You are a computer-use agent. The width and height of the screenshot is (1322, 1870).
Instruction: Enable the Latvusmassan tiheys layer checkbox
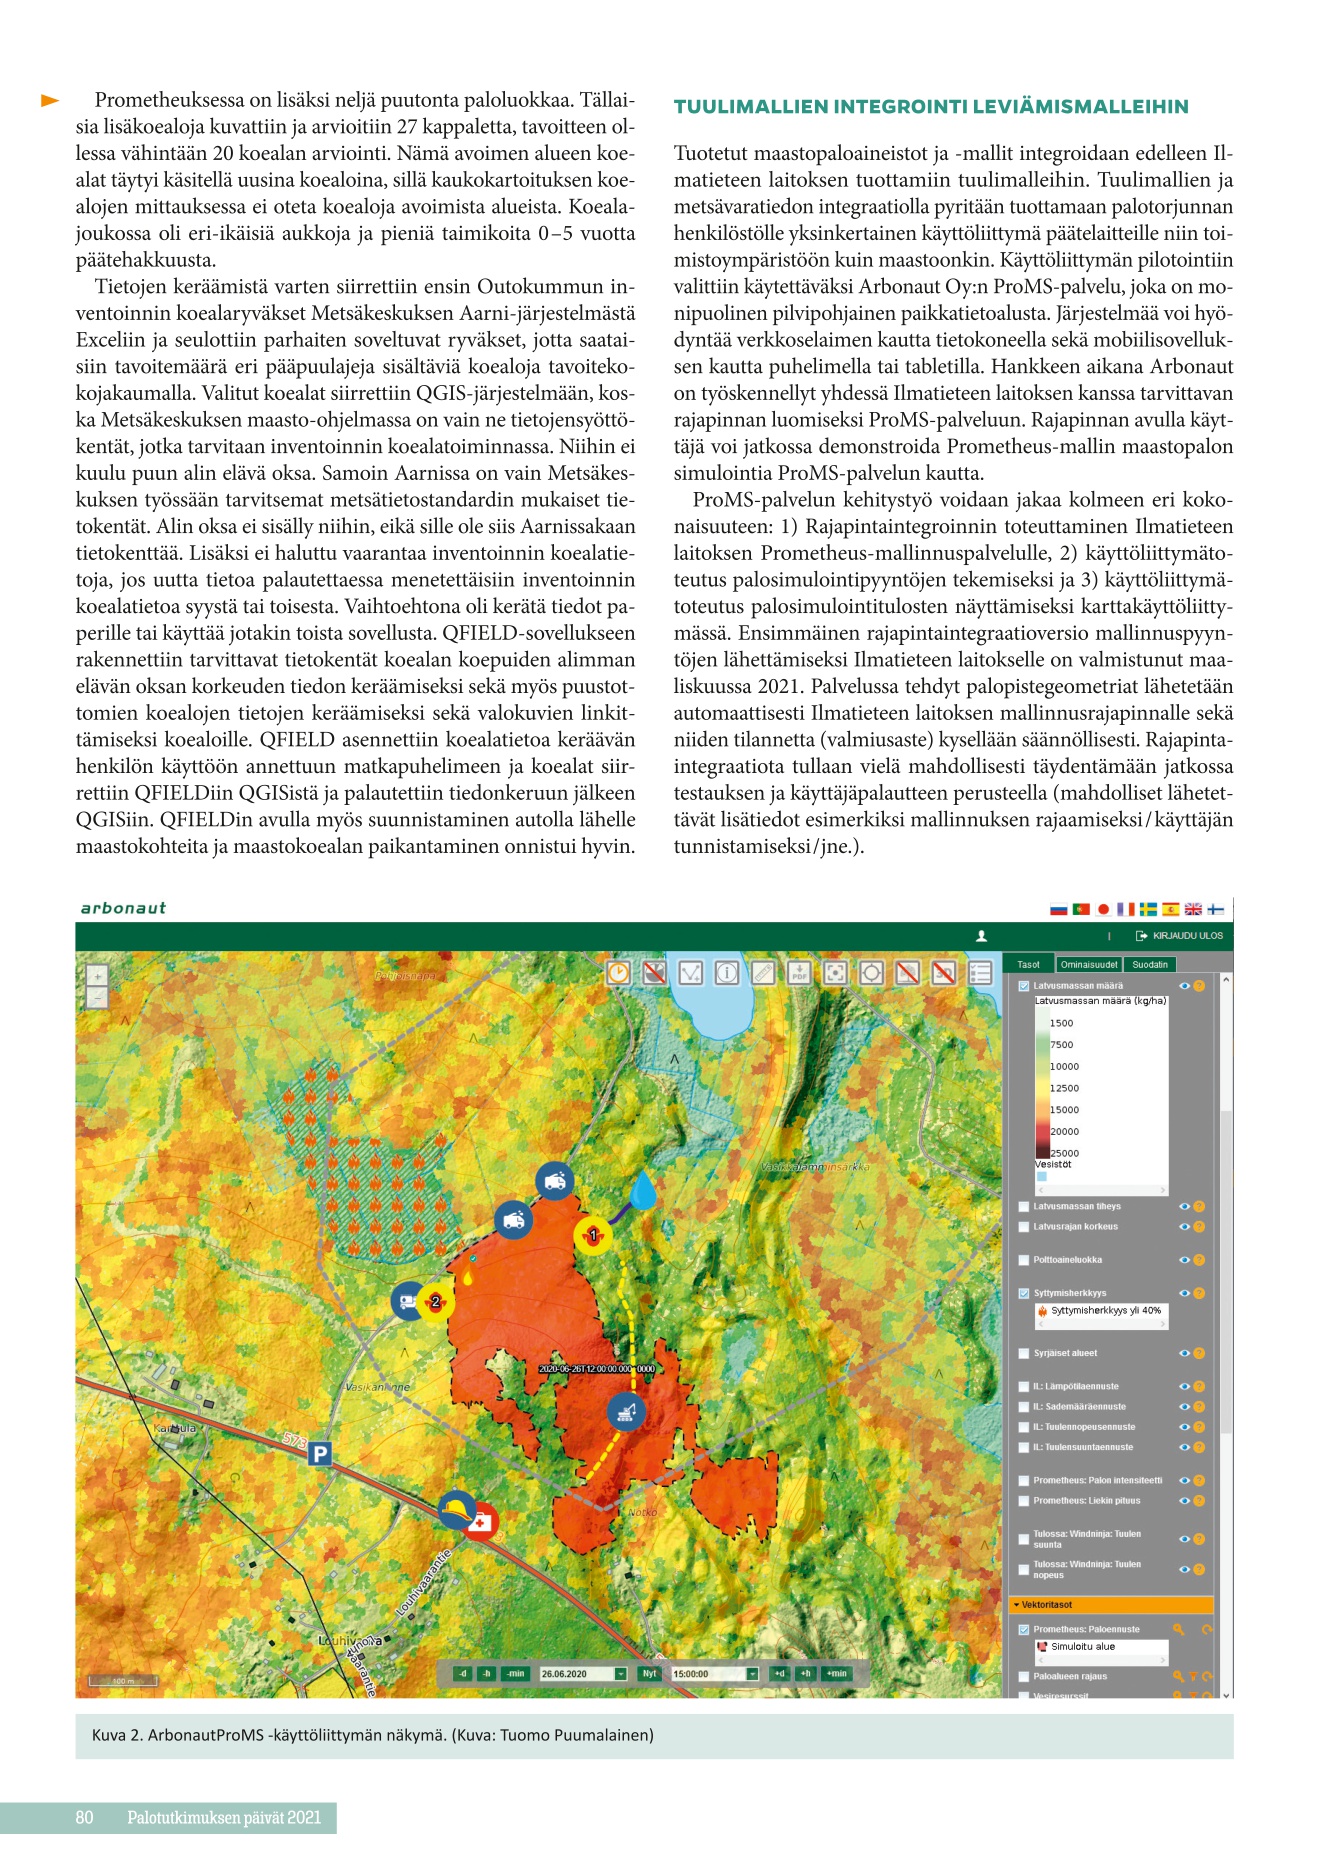1024,1207
